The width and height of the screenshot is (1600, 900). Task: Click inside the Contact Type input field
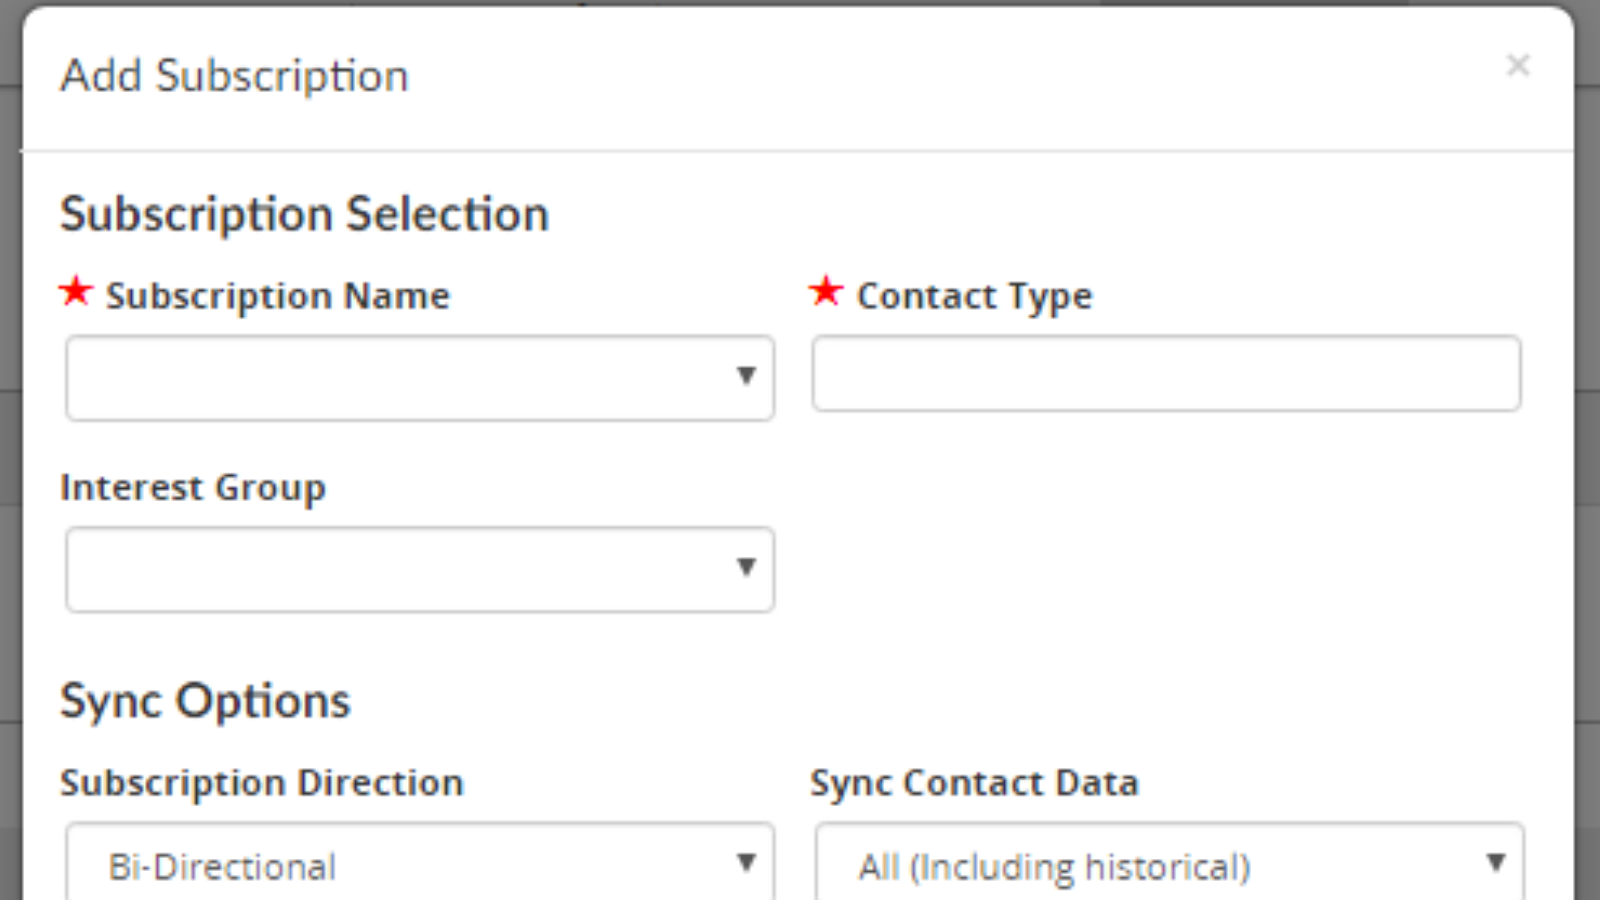1165,374
